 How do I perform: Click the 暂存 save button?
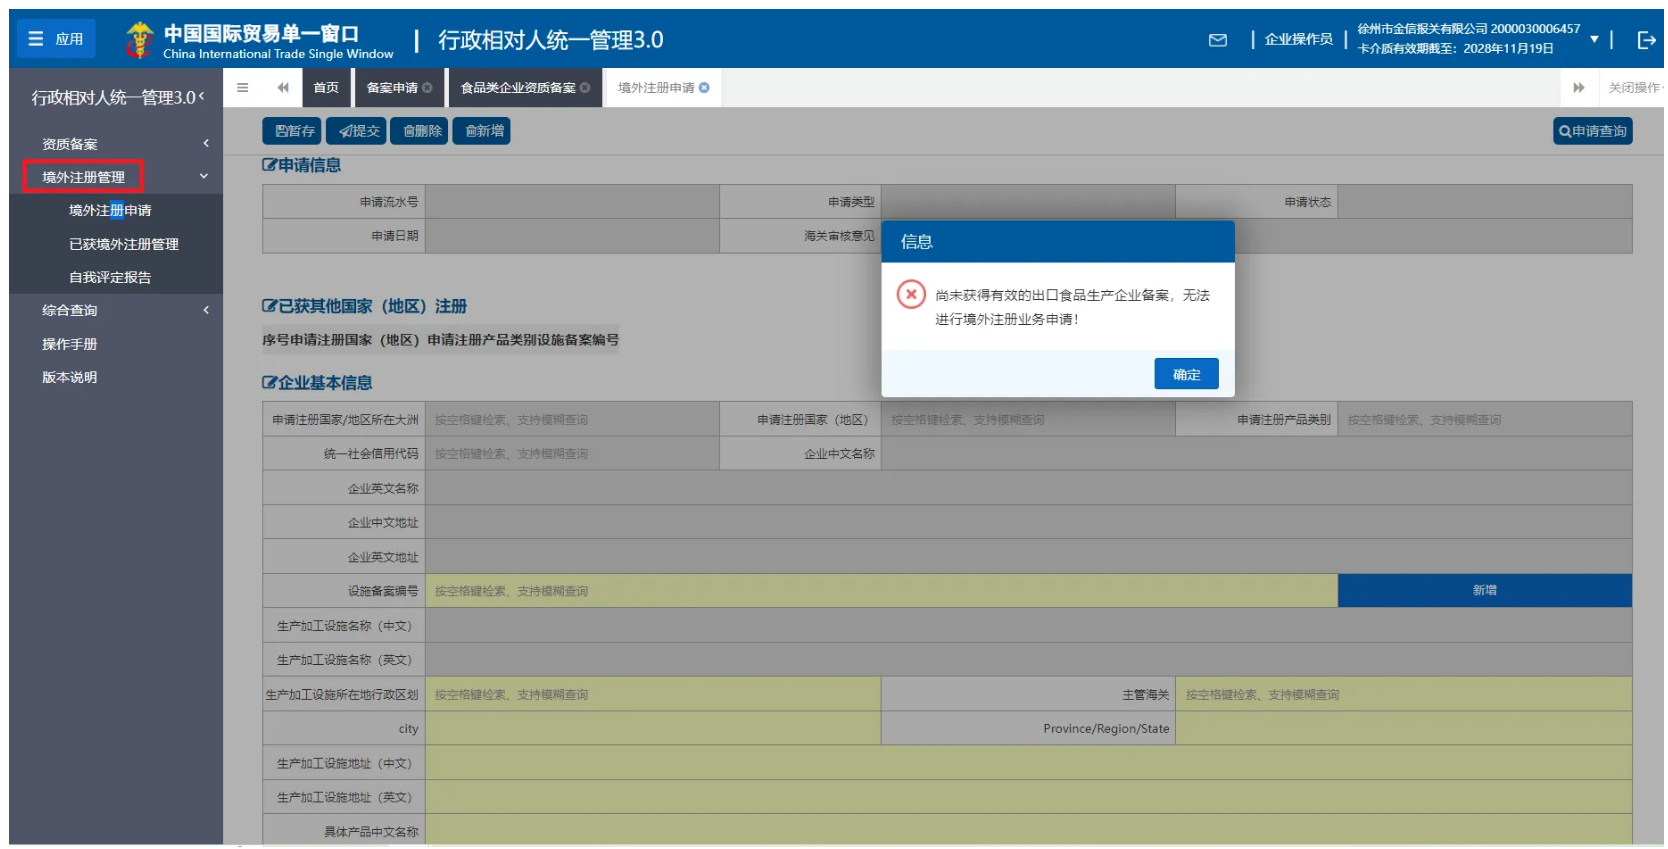292,131
